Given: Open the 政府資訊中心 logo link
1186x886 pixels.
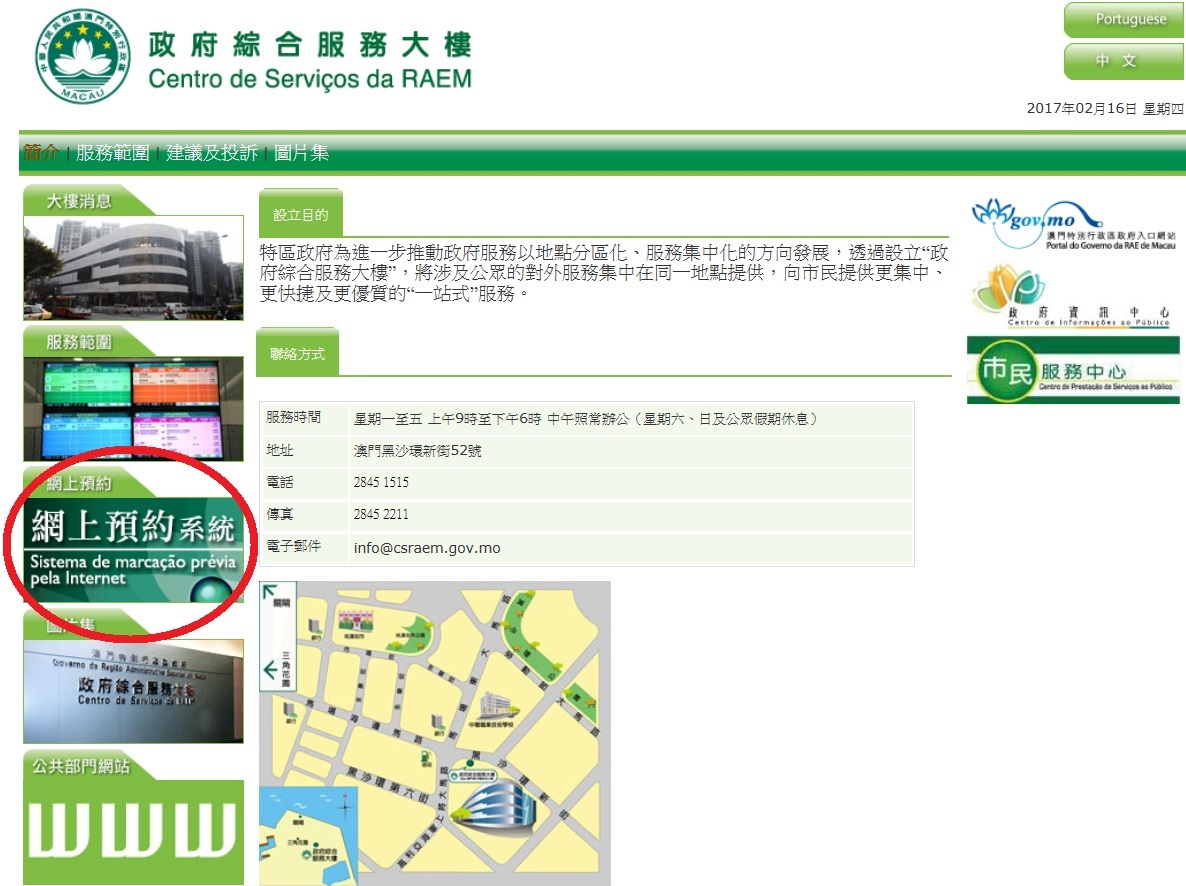Looking at the screenshot, I should point(1073,297).
